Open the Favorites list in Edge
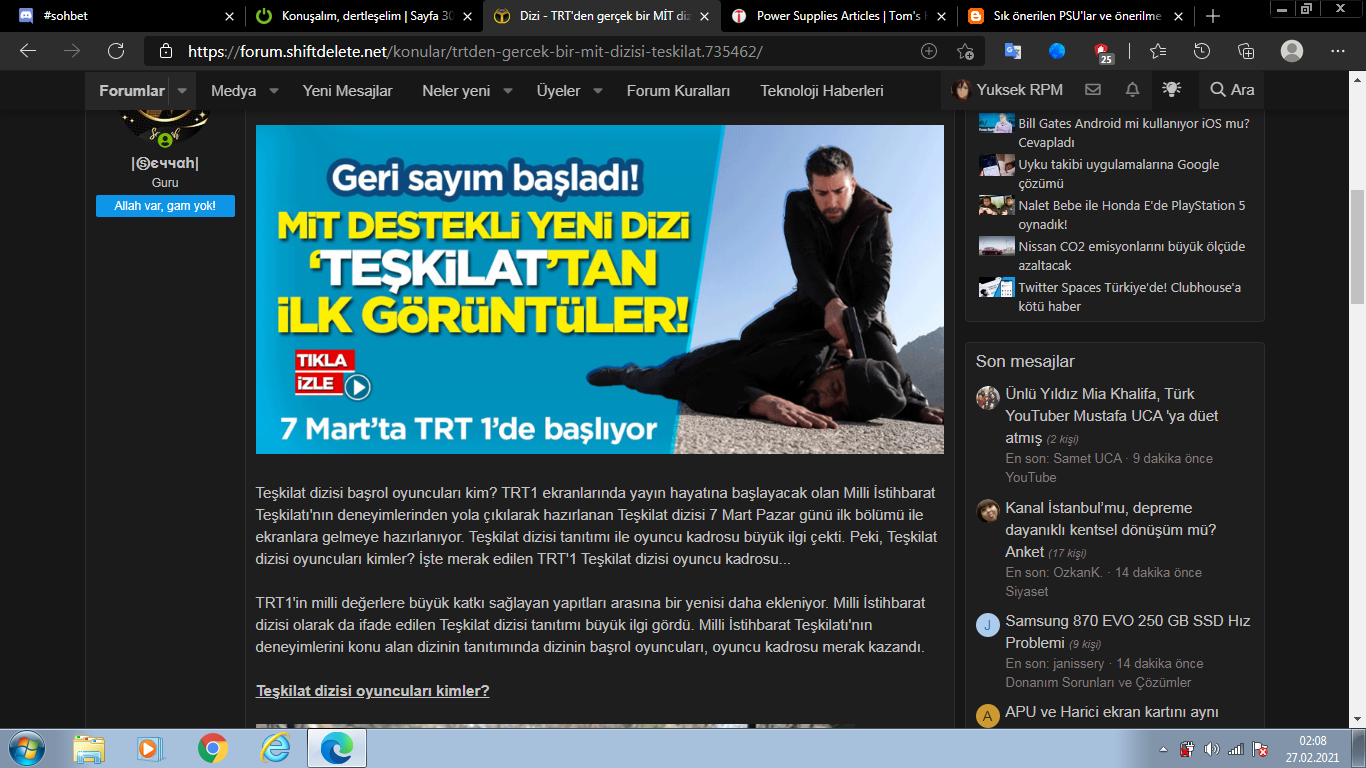The height and width of the screenshot is (768, 1366). pyautogui.click(x=1158, y=51)
